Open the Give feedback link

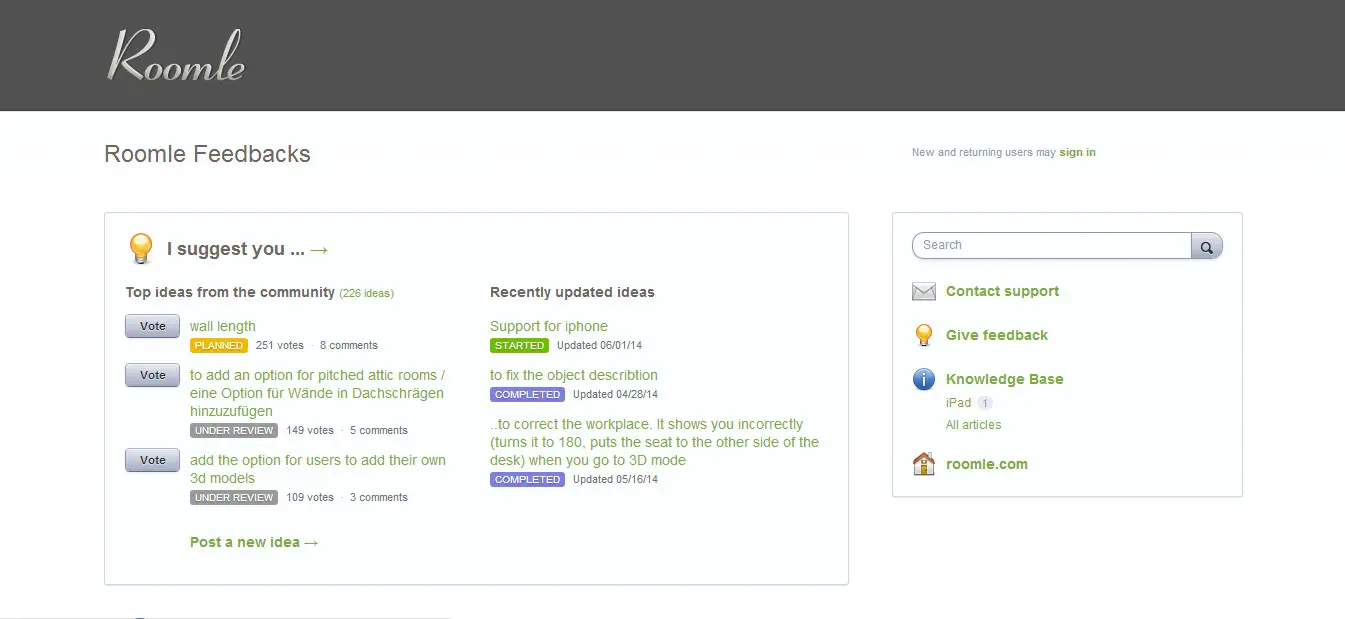[x=997, y=335]
